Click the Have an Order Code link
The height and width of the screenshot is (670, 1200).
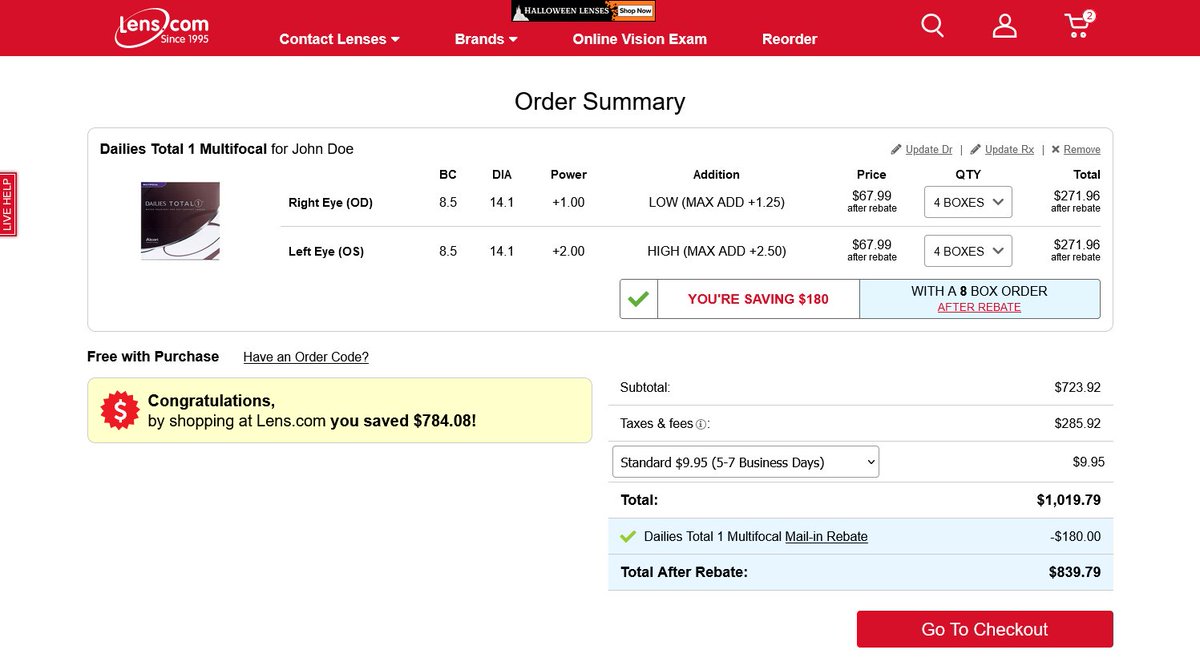(306, 357)
